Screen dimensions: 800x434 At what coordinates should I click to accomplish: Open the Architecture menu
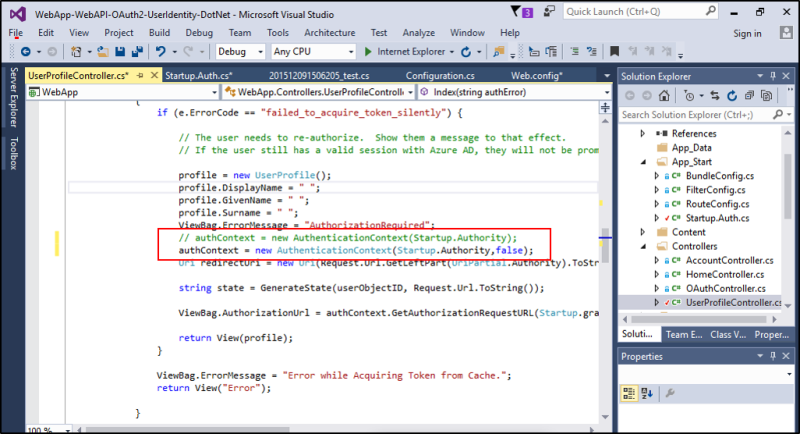(x=329, y=33)
